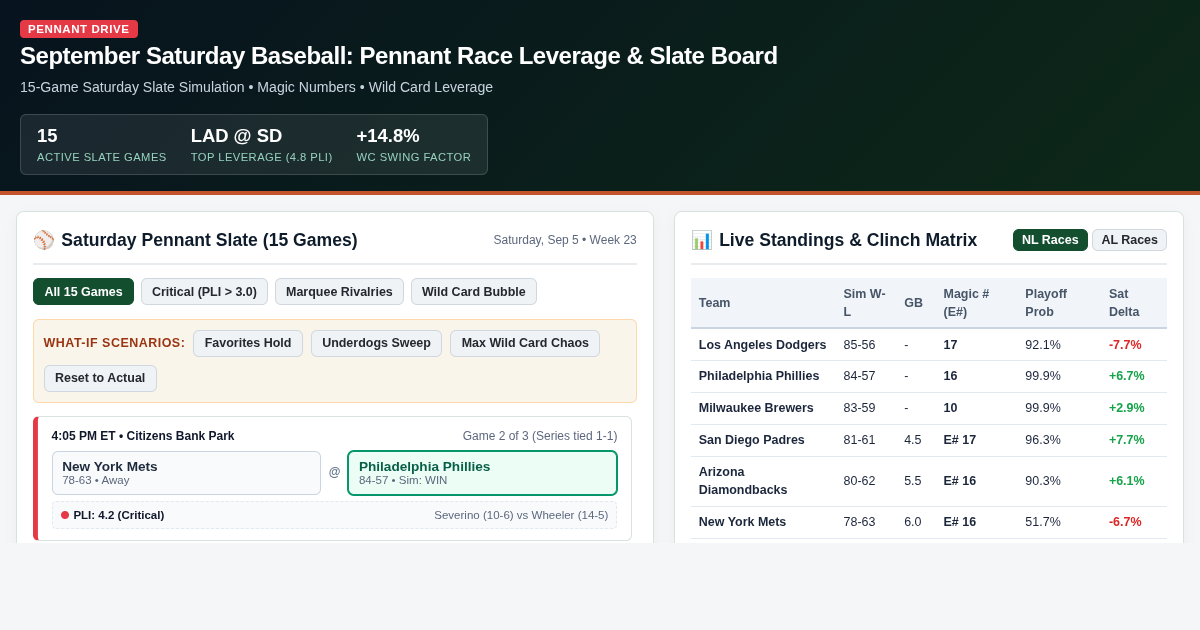Click the Sat Delta column header

pyautogui.click(x=1134, y=303)
